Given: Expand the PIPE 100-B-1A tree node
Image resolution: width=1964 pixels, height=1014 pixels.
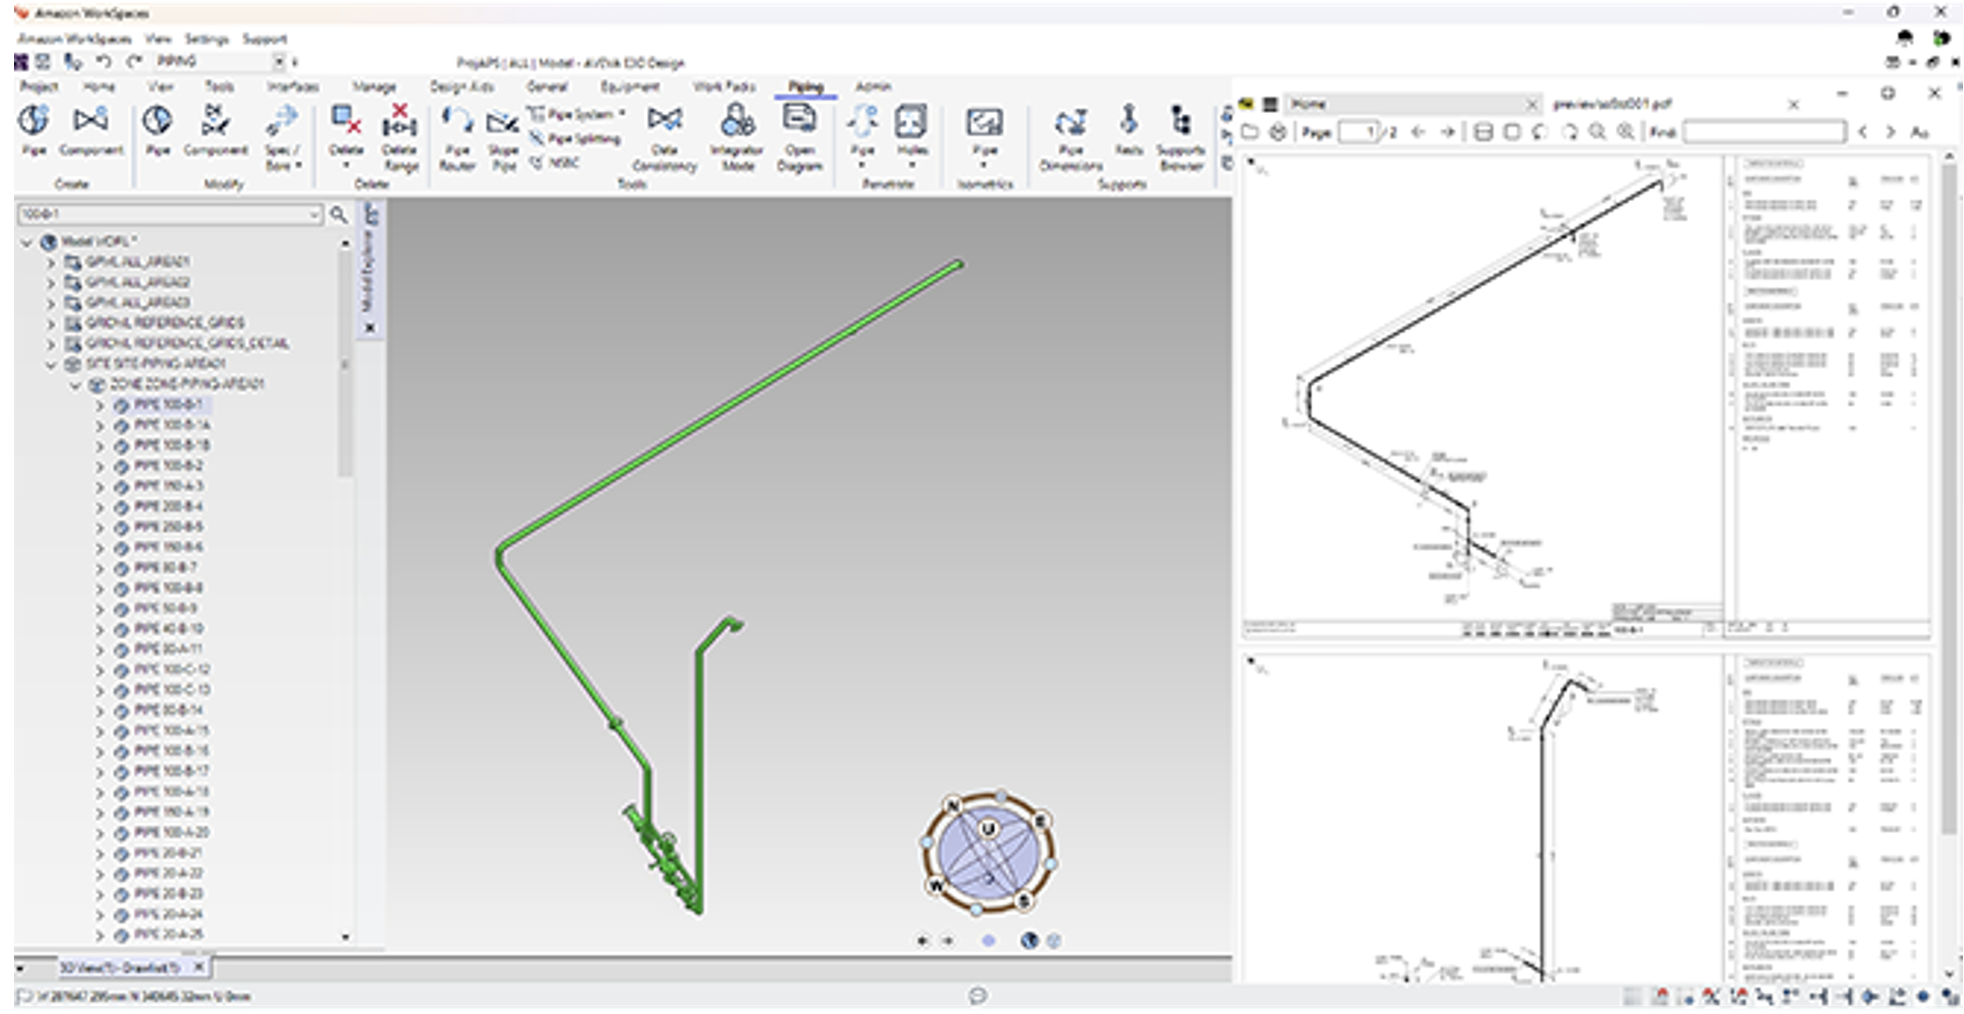Looking at the screenshot, I should 100,425.
